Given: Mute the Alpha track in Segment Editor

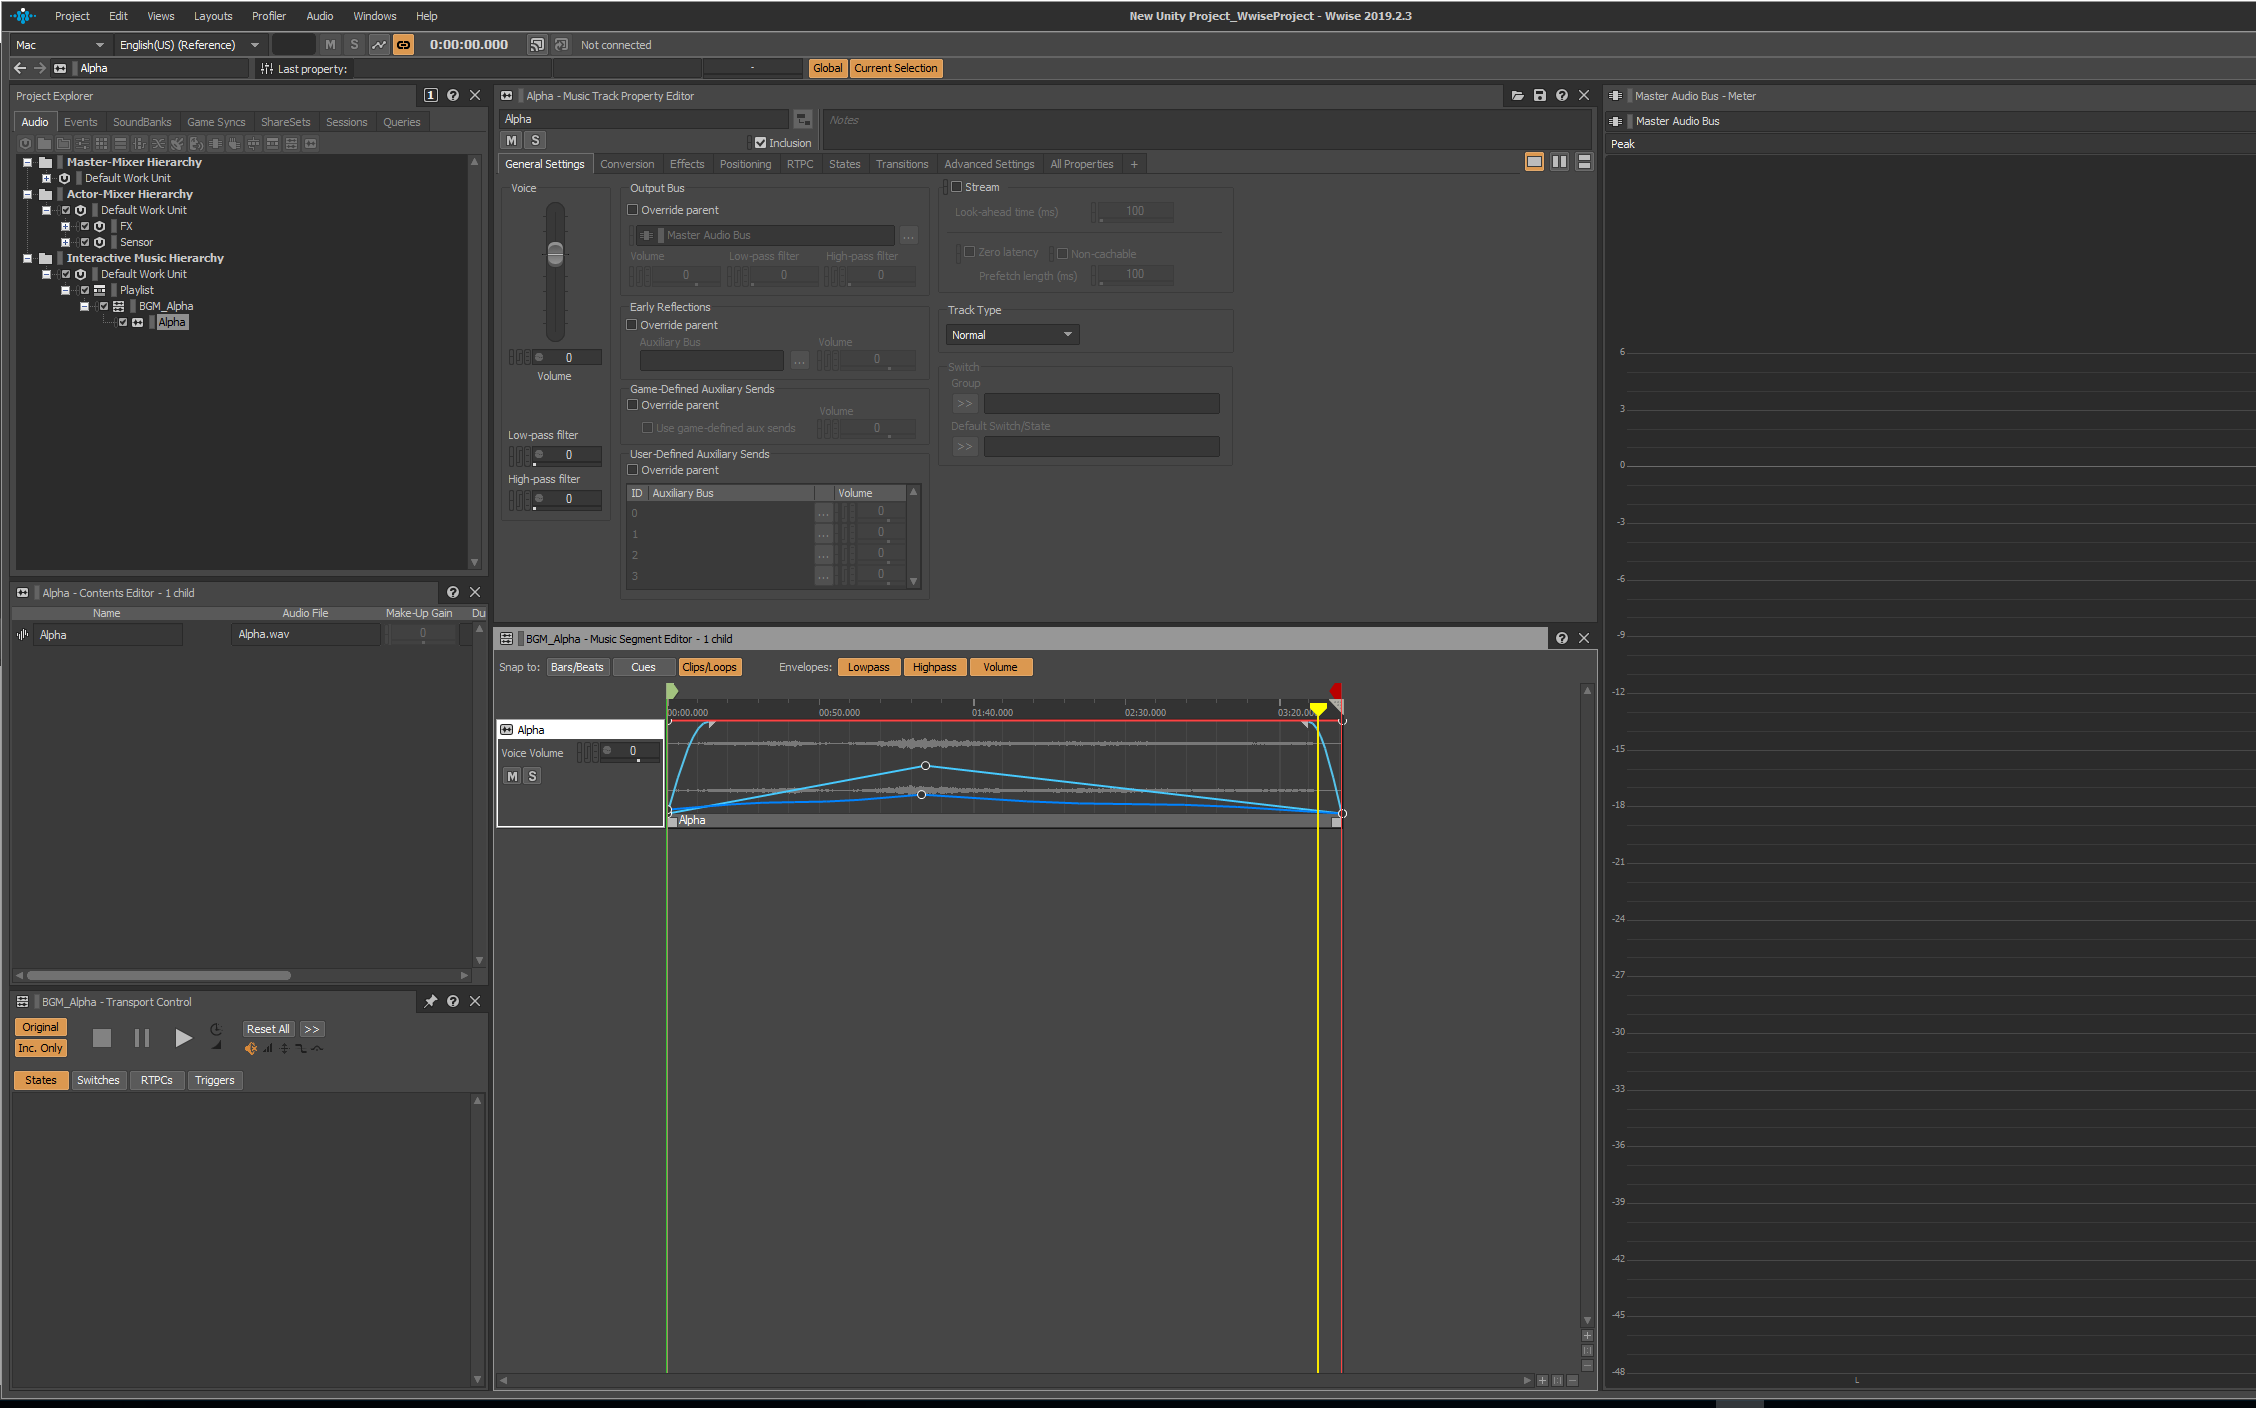Looking at the screenshot, I should pos(512,776).
